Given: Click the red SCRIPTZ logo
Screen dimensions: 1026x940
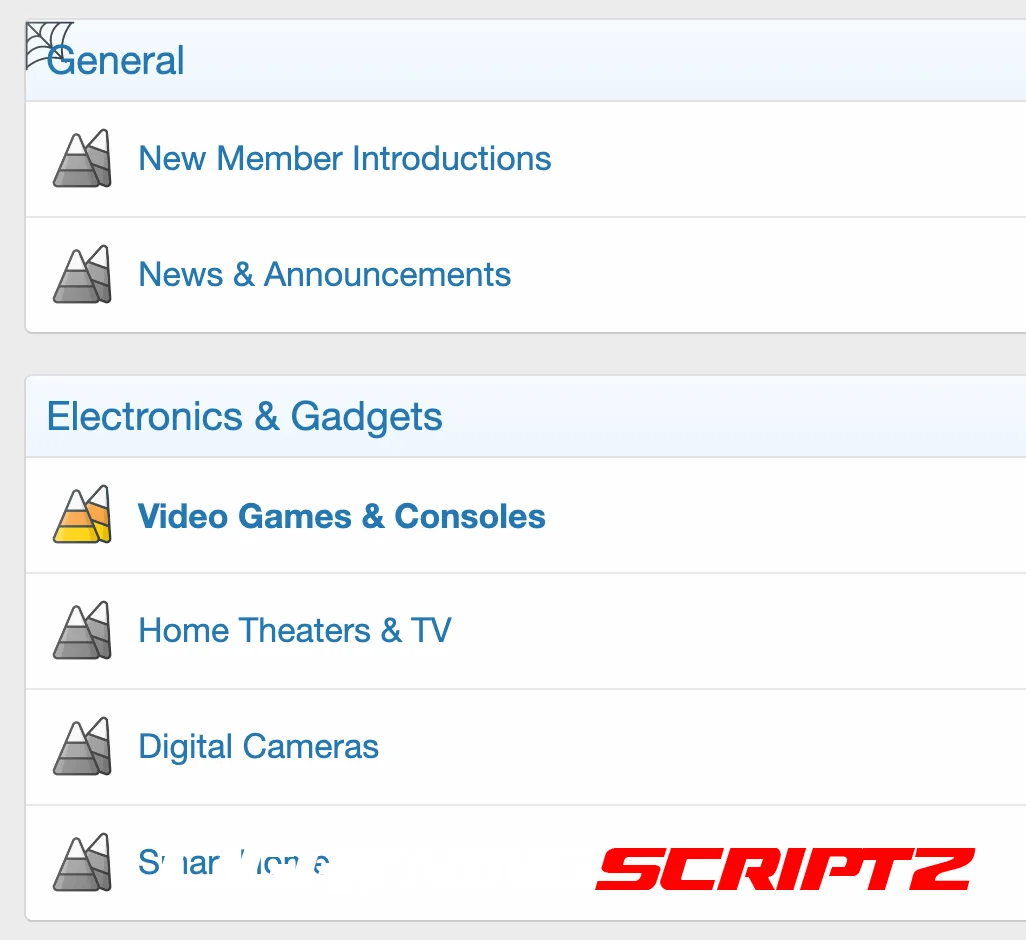Looking at the screenshot, I should coord(784,868).
